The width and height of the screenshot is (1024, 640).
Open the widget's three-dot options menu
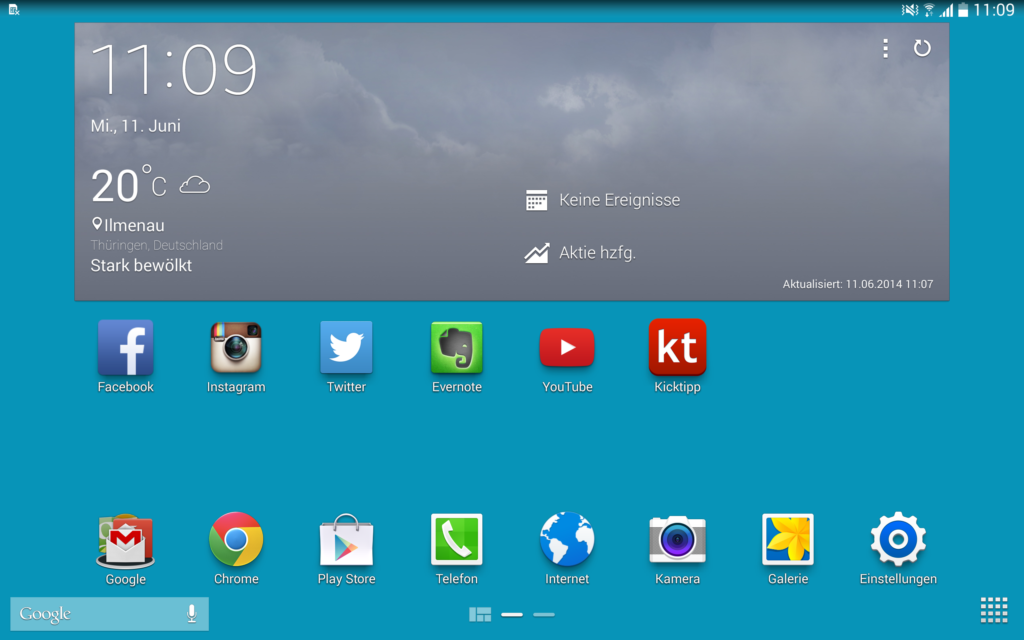[x=886, y=48]
